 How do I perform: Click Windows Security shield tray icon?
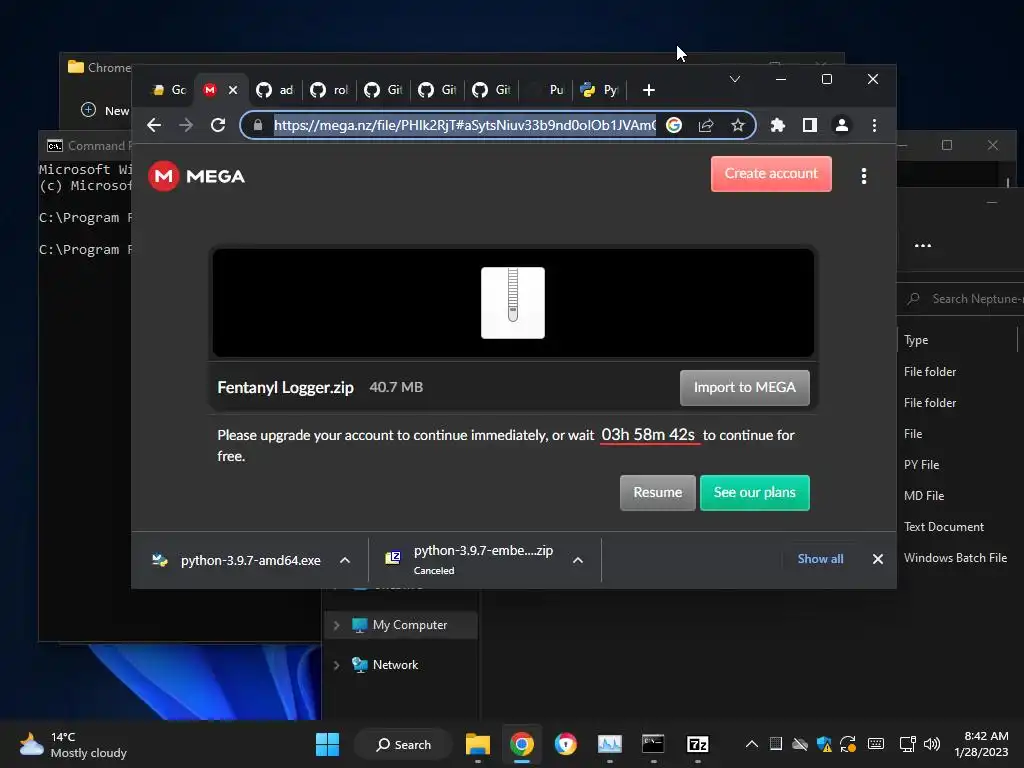pos(824,744)
